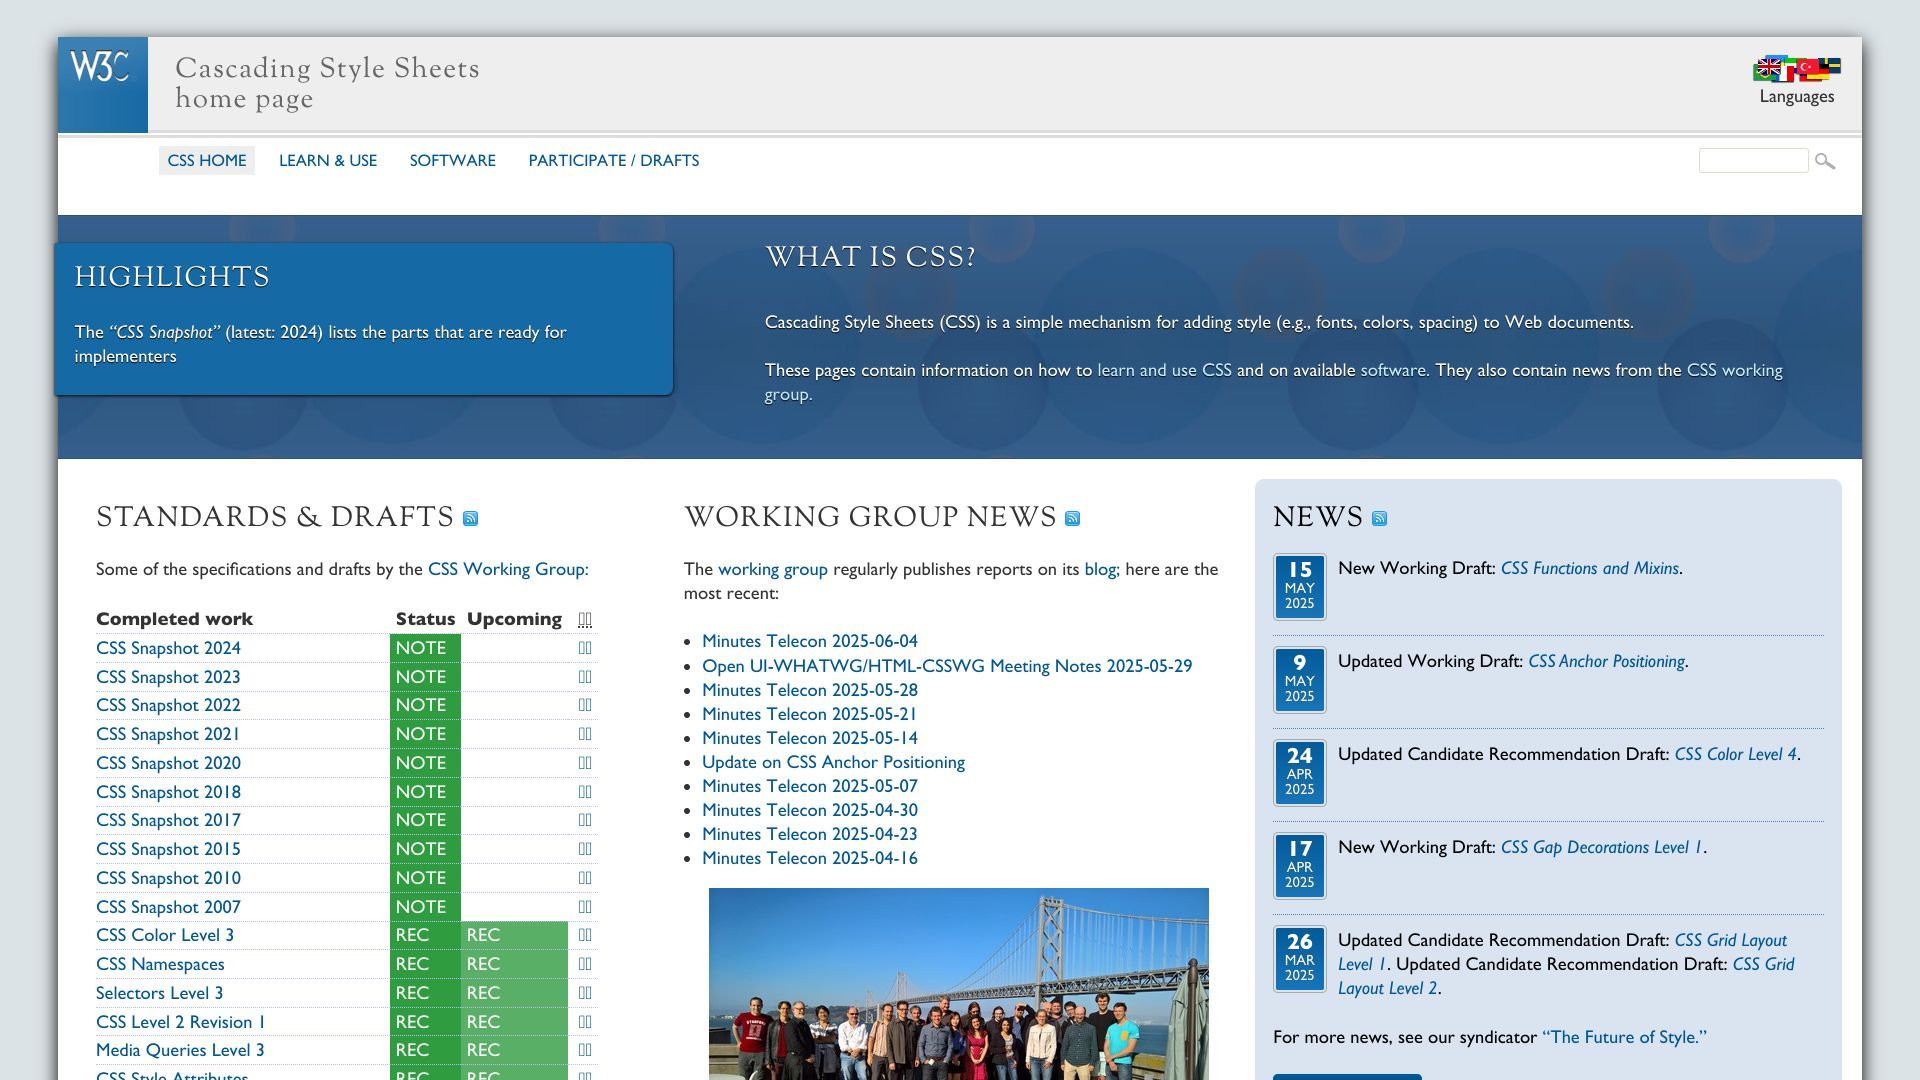Open the News section RSS feed icon

(x=1379, y=518)
